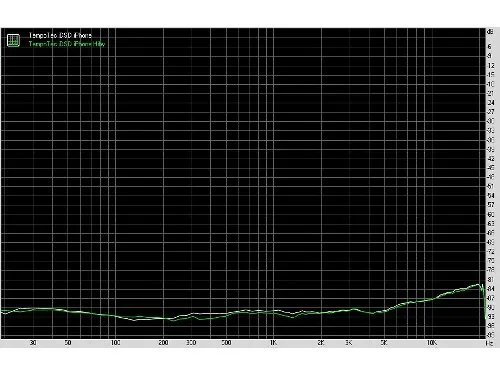The height and width of the screenshot is (375, 500).
Task: Click the -24 dB scale label
Action: click(x=490, y=103)
